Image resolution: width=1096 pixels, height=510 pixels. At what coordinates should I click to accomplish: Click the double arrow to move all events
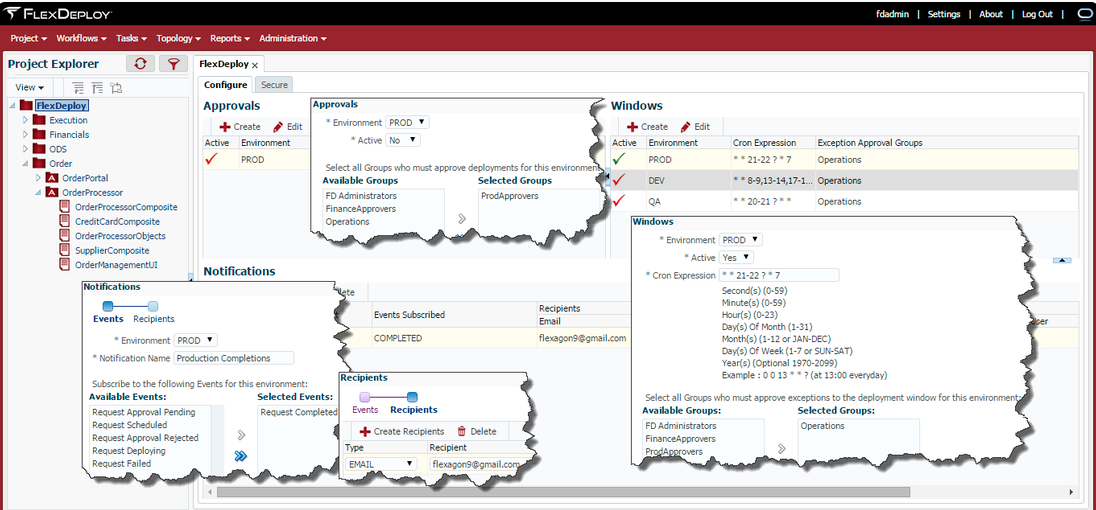click(x=241, y=456)
